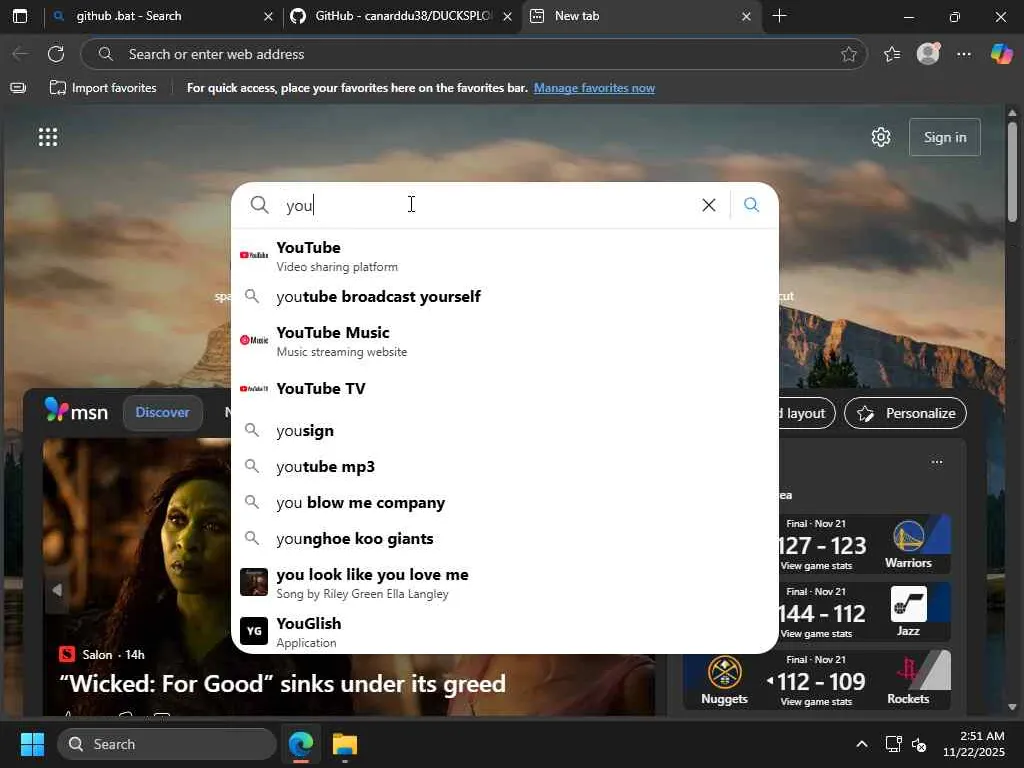Pick 'you blow me company' suggestion

point(505,502)
